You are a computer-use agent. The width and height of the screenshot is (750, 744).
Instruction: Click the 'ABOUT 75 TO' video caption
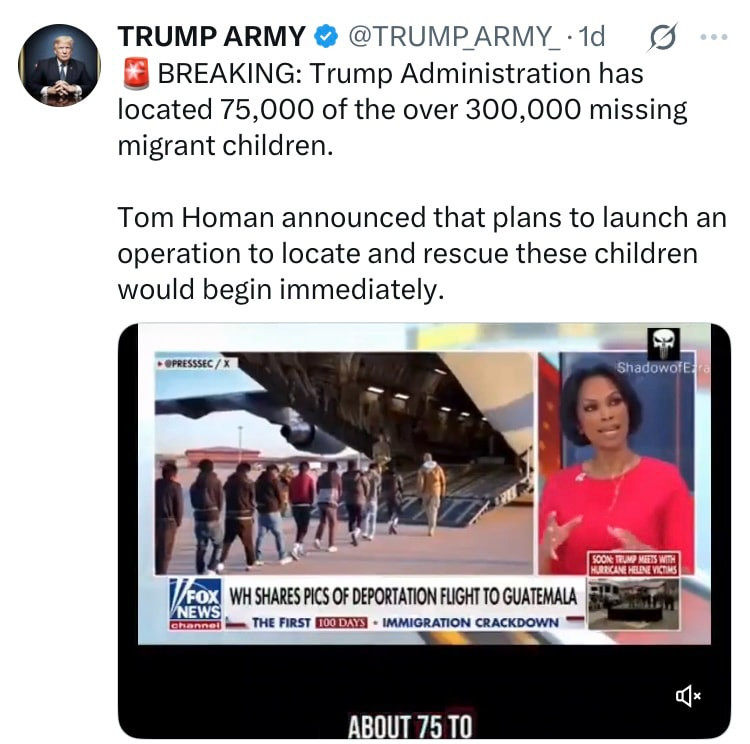click(x=410, y=726)
